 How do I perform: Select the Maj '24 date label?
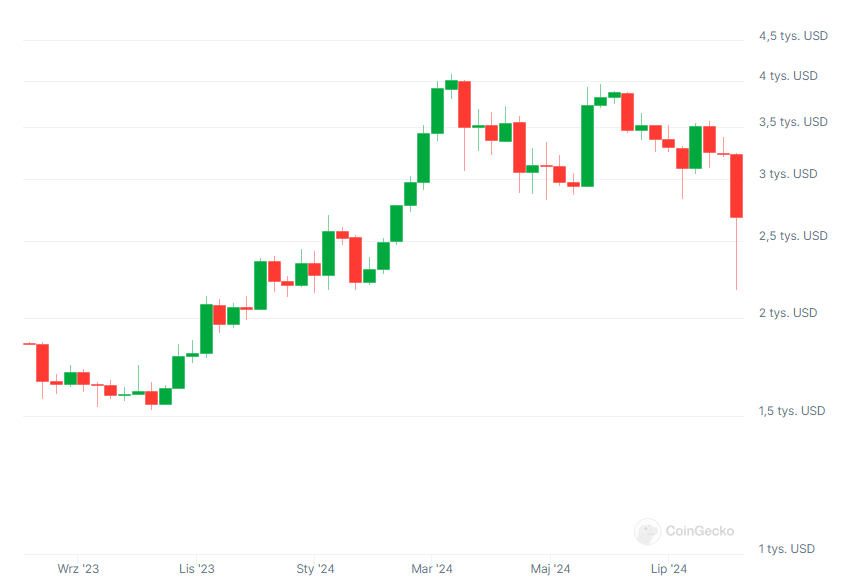pyautogui.click(x=550, y=569)
